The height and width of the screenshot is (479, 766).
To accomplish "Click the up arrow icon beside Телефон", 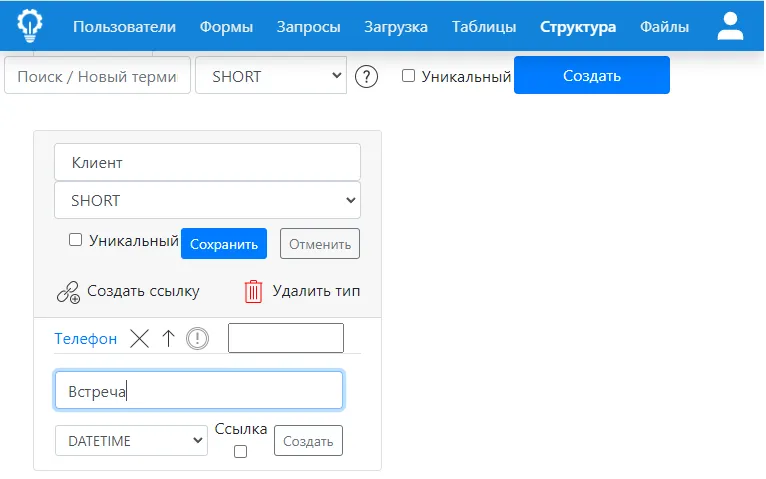I will 168,338.
